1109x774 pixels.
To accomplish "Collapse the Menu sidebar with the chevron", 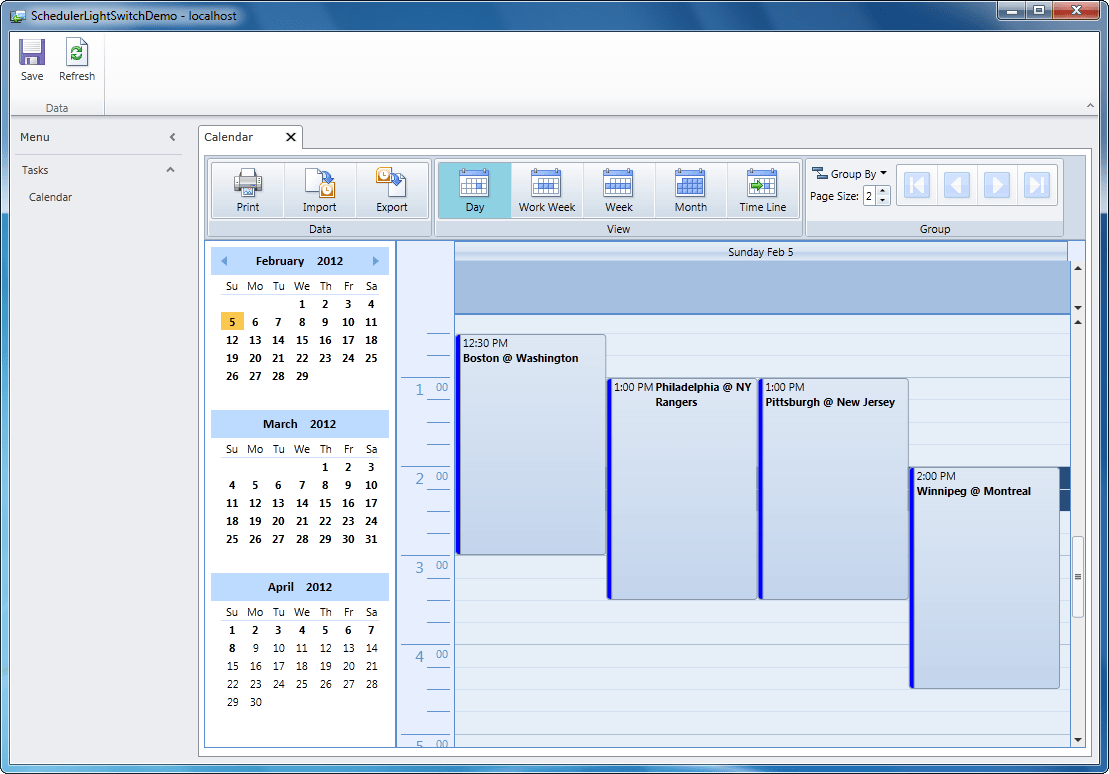I will pos(172,137).
